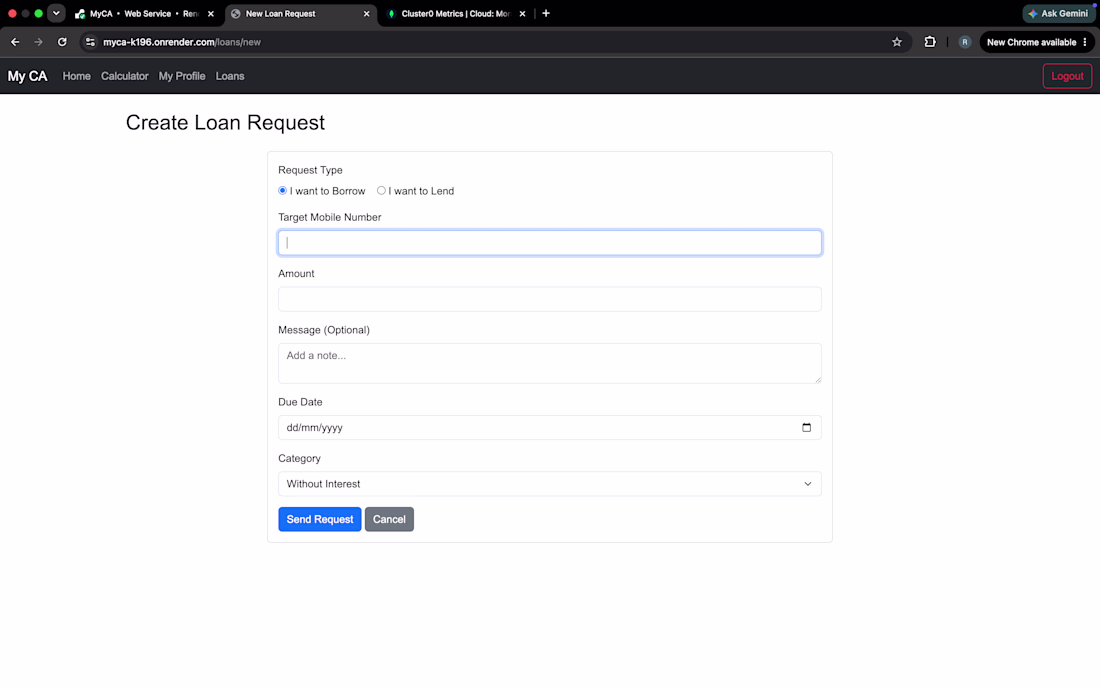Open the Extensions puzzle icon

[930, 42]
